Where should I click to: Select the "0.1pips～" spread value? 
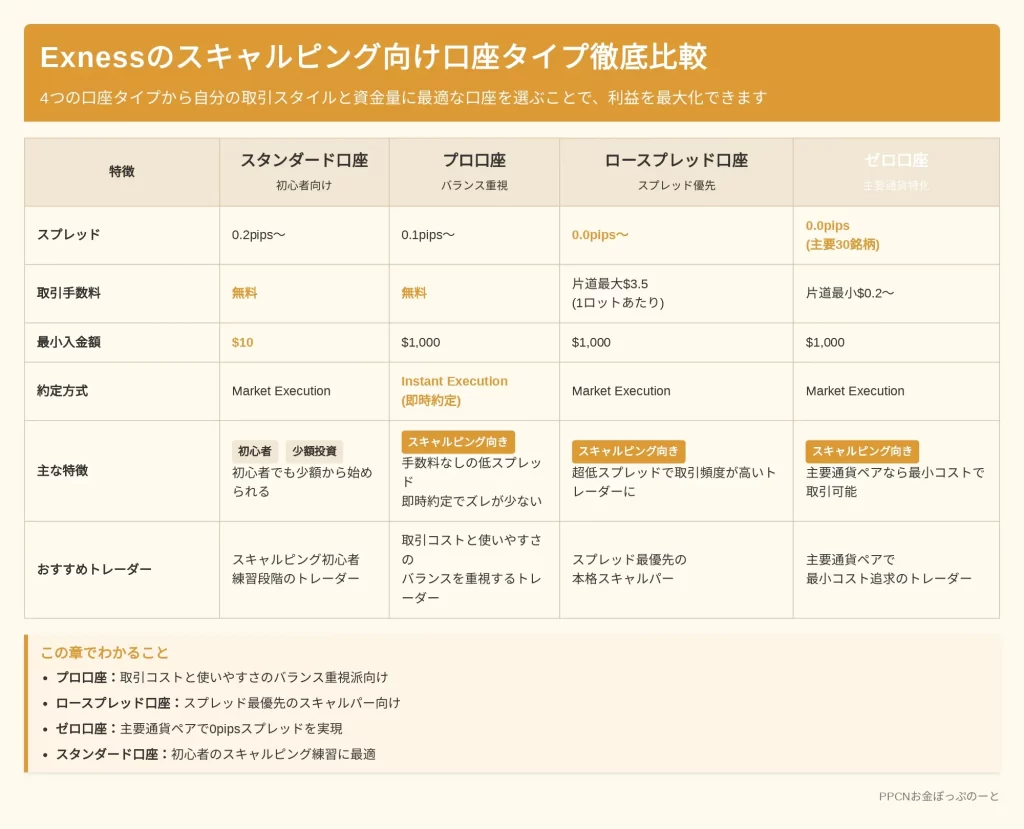point(428,235)
